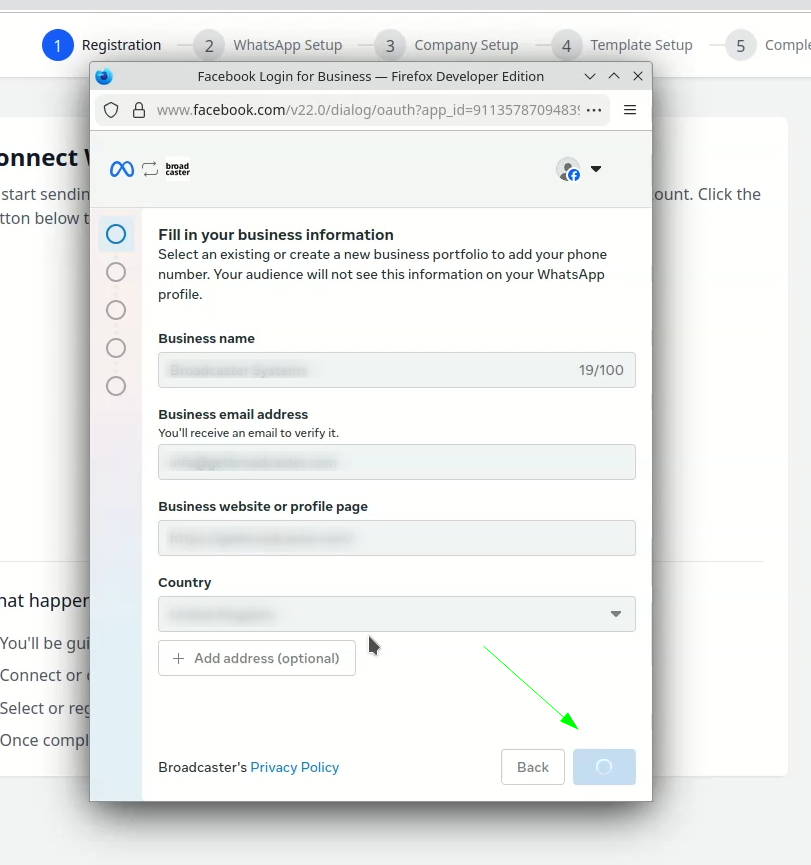Click the address bar ellipsis icon

(x=594, y=110)
